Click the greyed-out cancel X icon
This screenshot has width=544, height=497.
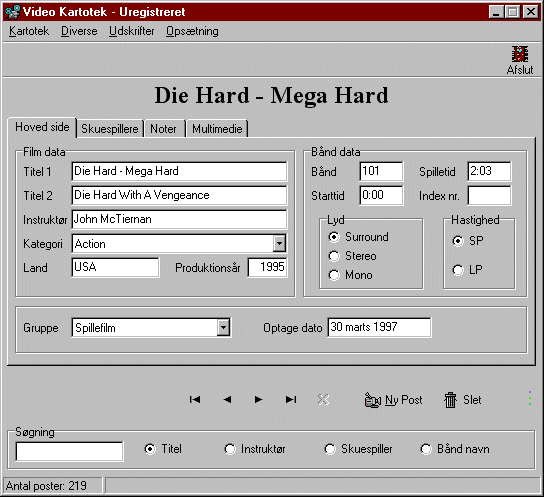(323, 400)
